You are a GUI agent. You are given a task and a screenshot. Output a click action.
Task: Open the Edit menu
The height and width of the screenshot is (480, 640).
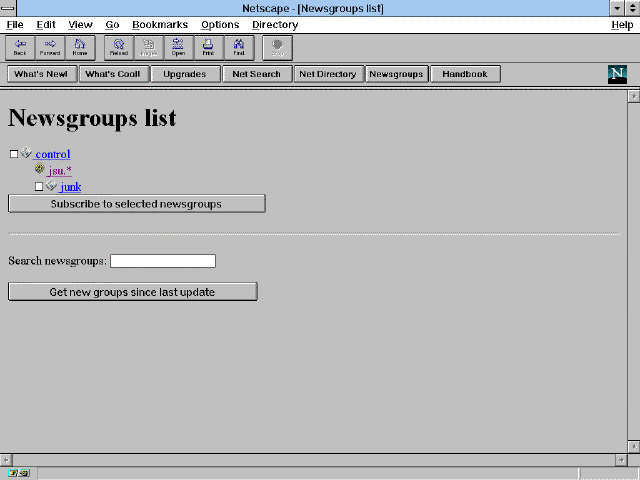[x=46, y=25]
